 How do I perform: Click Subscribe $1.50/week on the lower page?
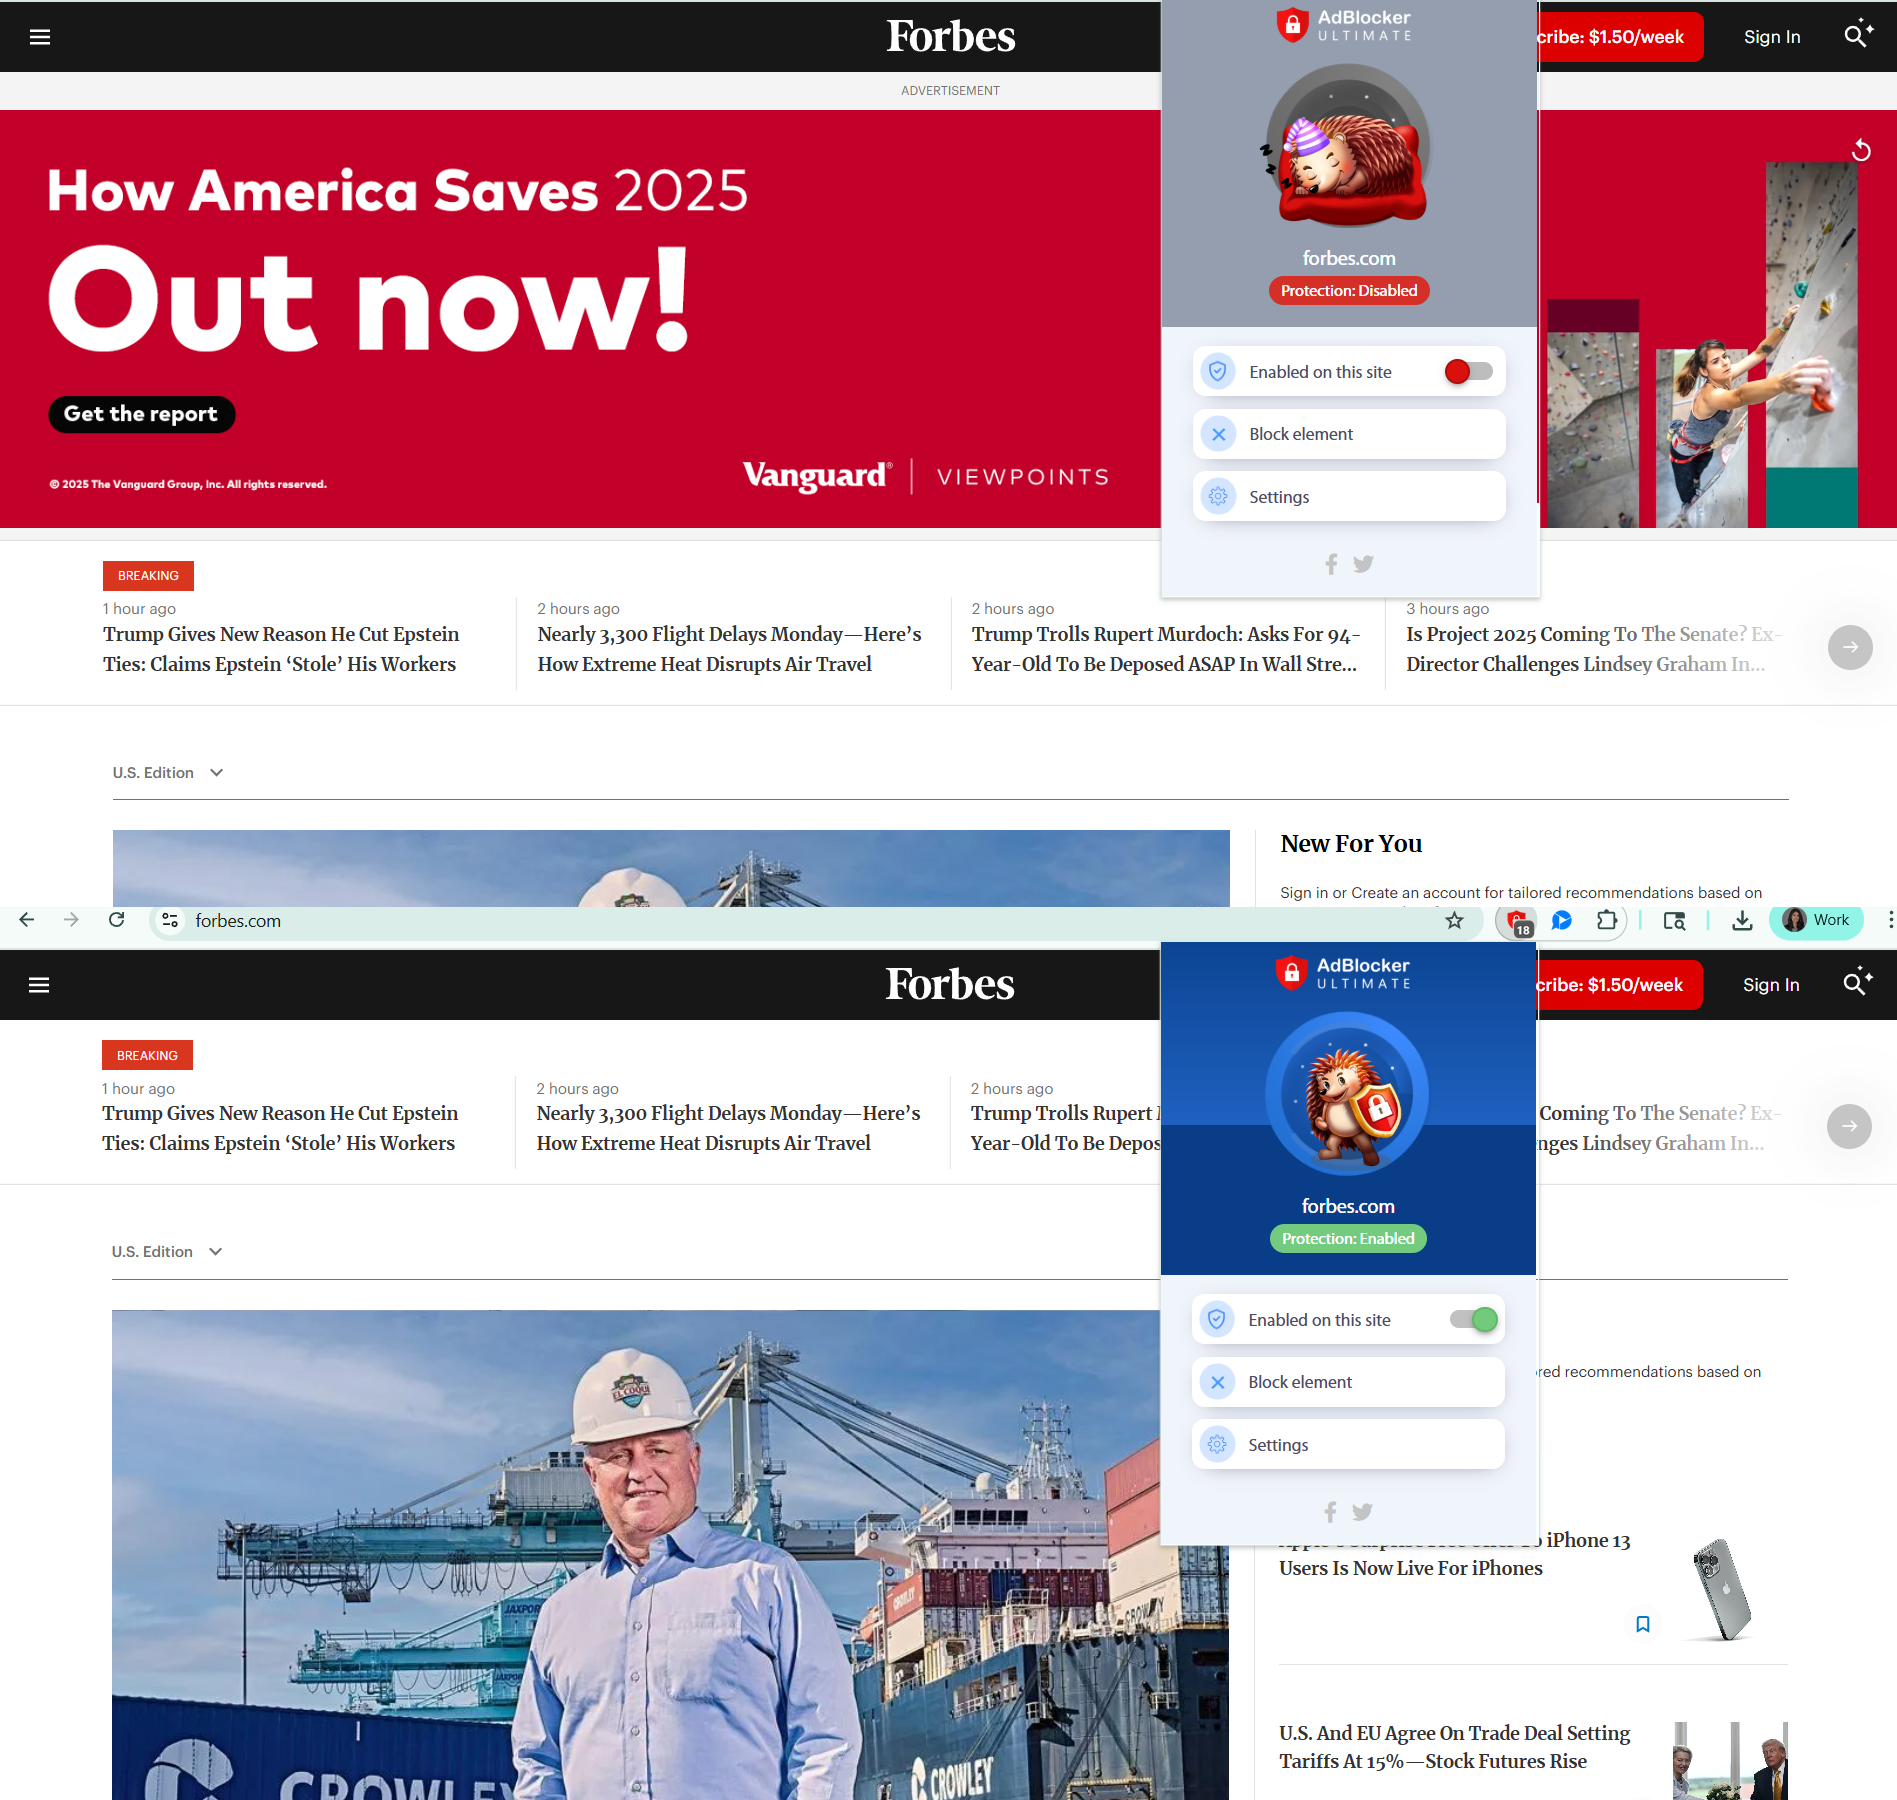1619,985
